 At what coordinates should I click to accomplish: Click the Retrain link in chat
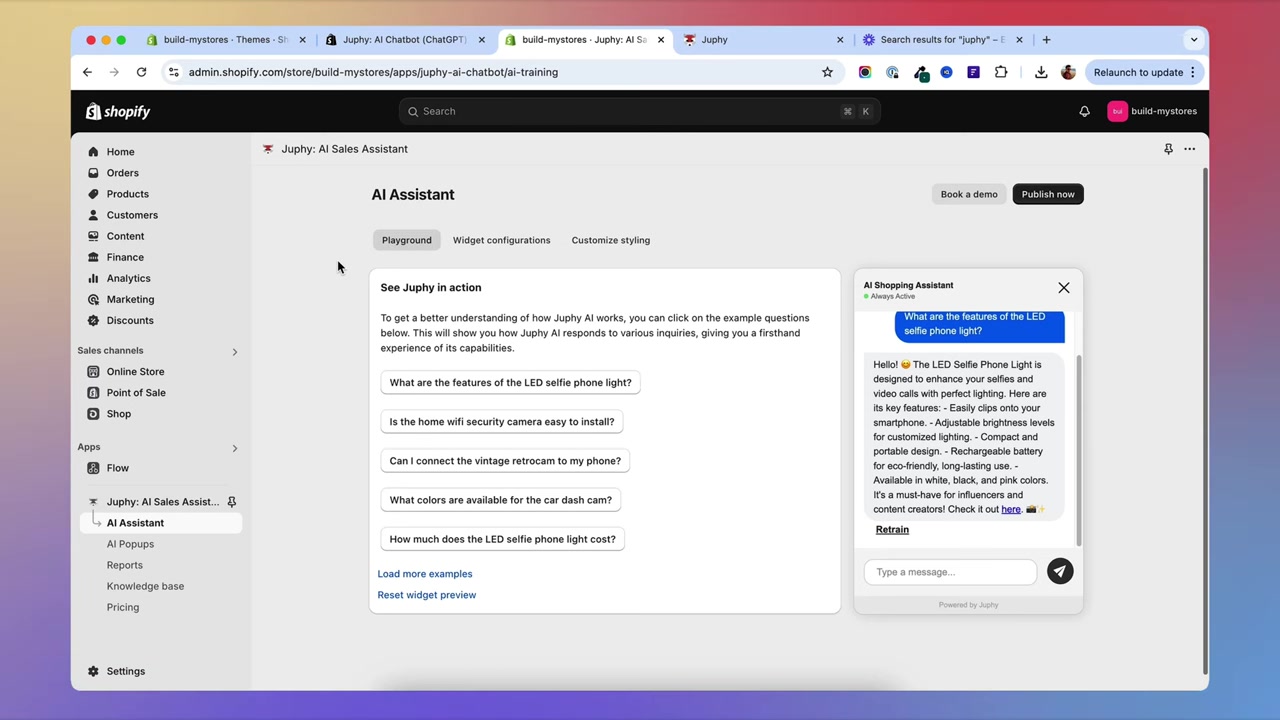coord(892,530)
